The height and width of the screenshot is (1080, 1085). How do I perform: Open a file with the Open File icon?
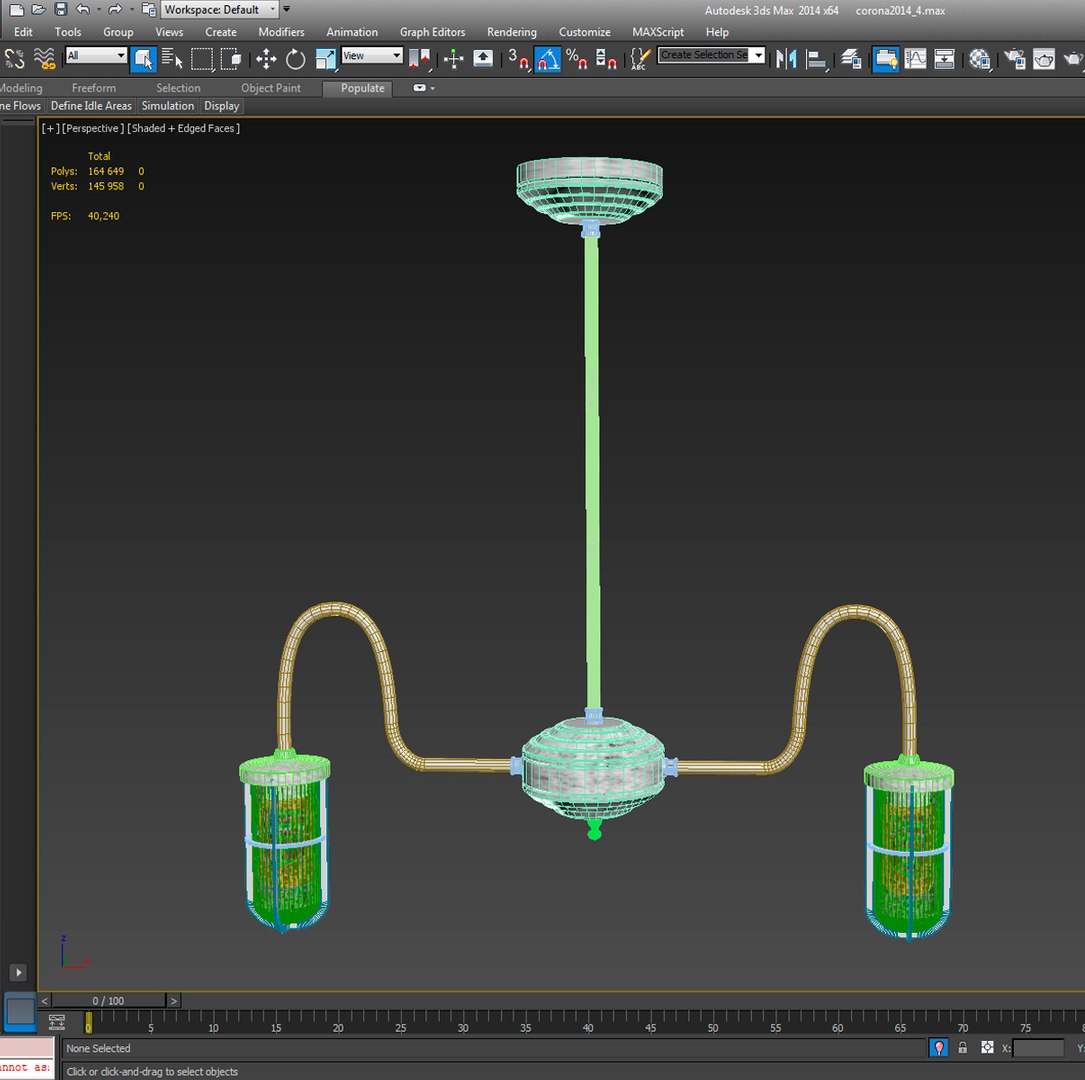tap(39, 10)
